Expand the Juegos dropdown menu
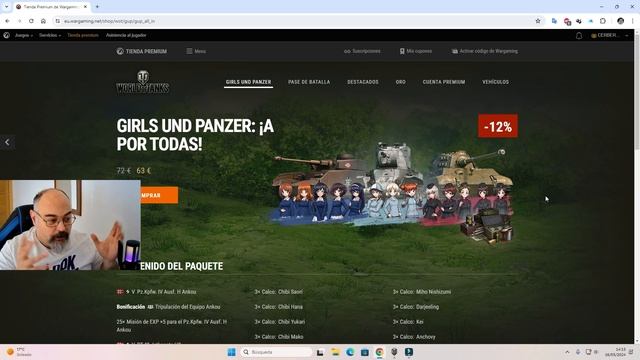The height and width of the screenshot is (360, 640). pyautogui.click(x=24, y=35)
